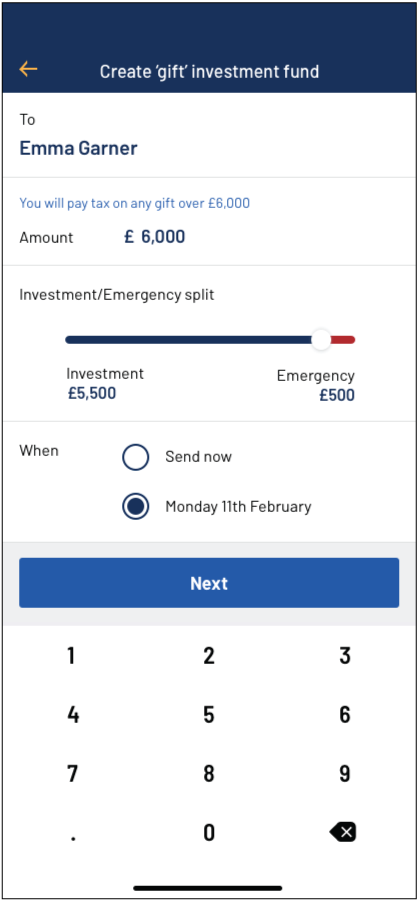Tap digit 2 on the keypad
The height and width of the screenshot is (901, 418).
tap(209, 655)
